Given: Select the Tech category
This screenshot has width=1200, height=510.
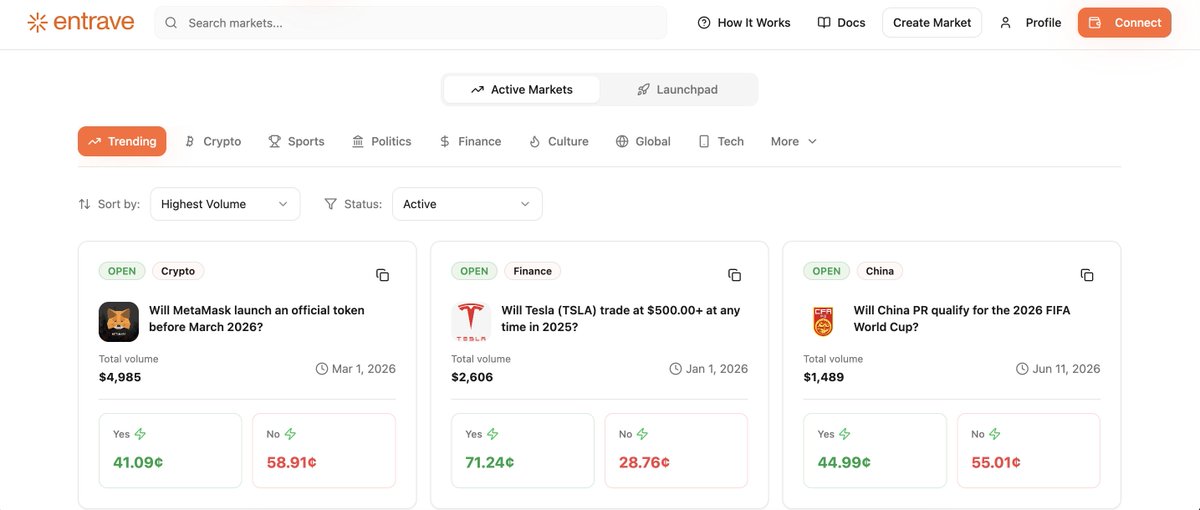Looking at the screenshot, I should click(x=721, y=141).
